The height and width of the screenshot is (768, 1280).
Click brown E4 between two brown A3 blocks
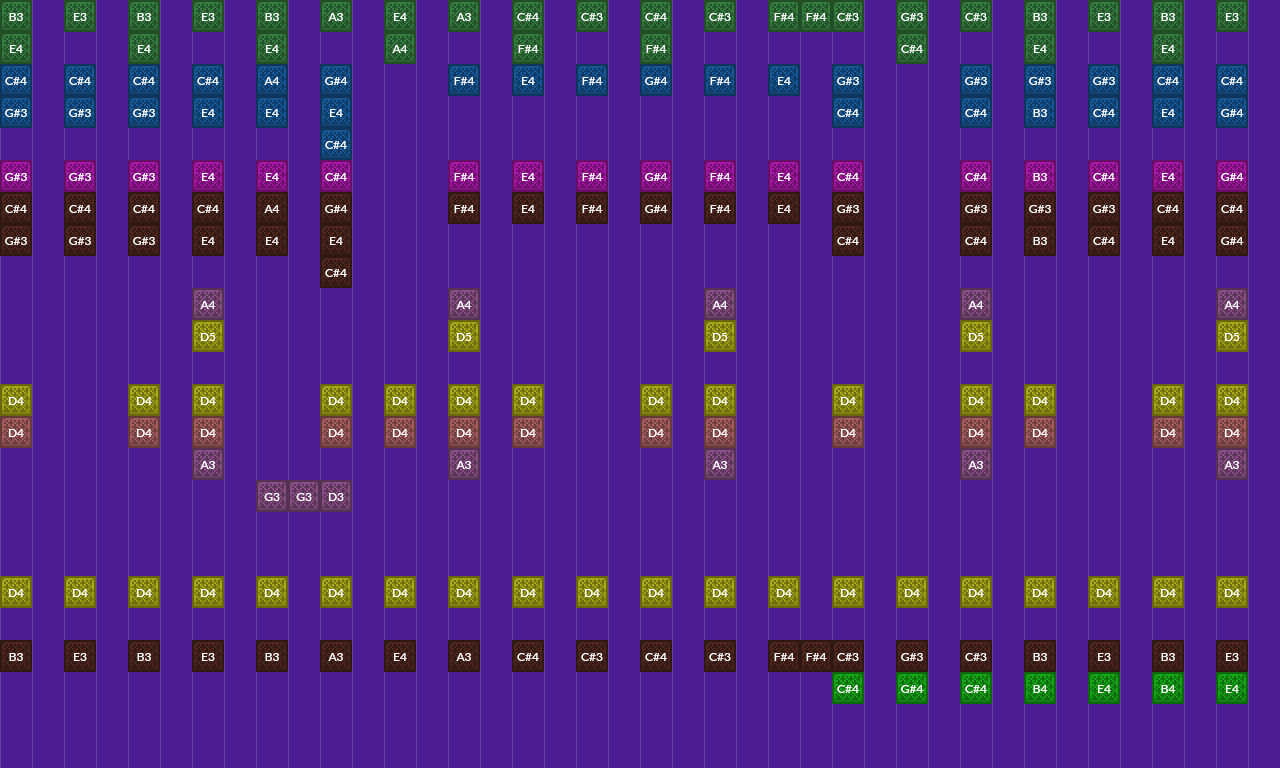click(x=400, y=657)
